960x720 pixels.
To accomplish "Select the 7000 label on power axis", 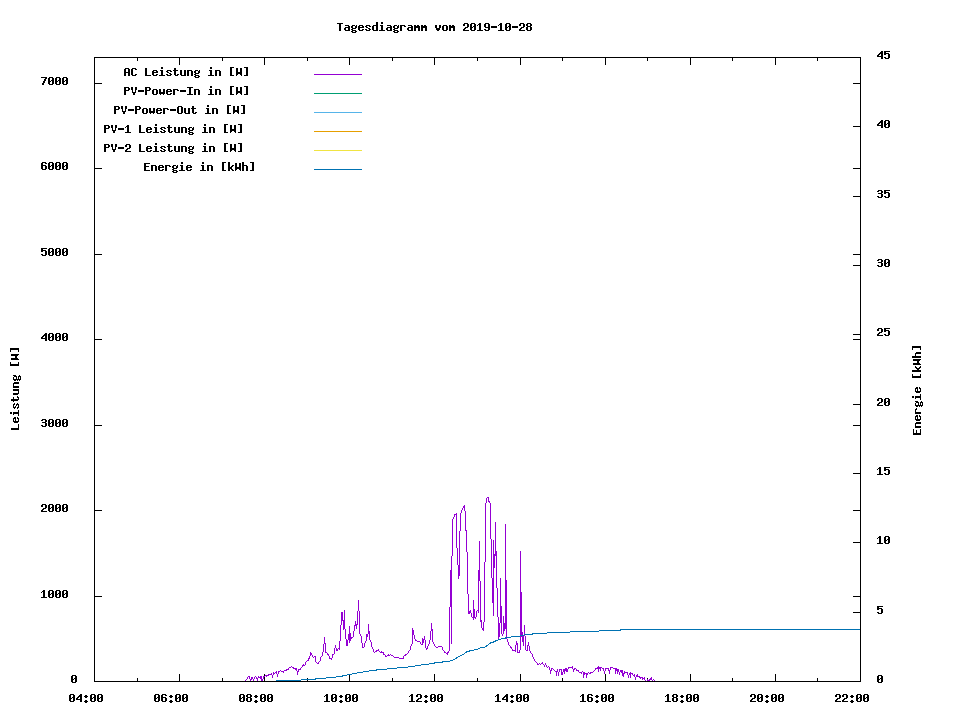I will [x=53, y=82].
